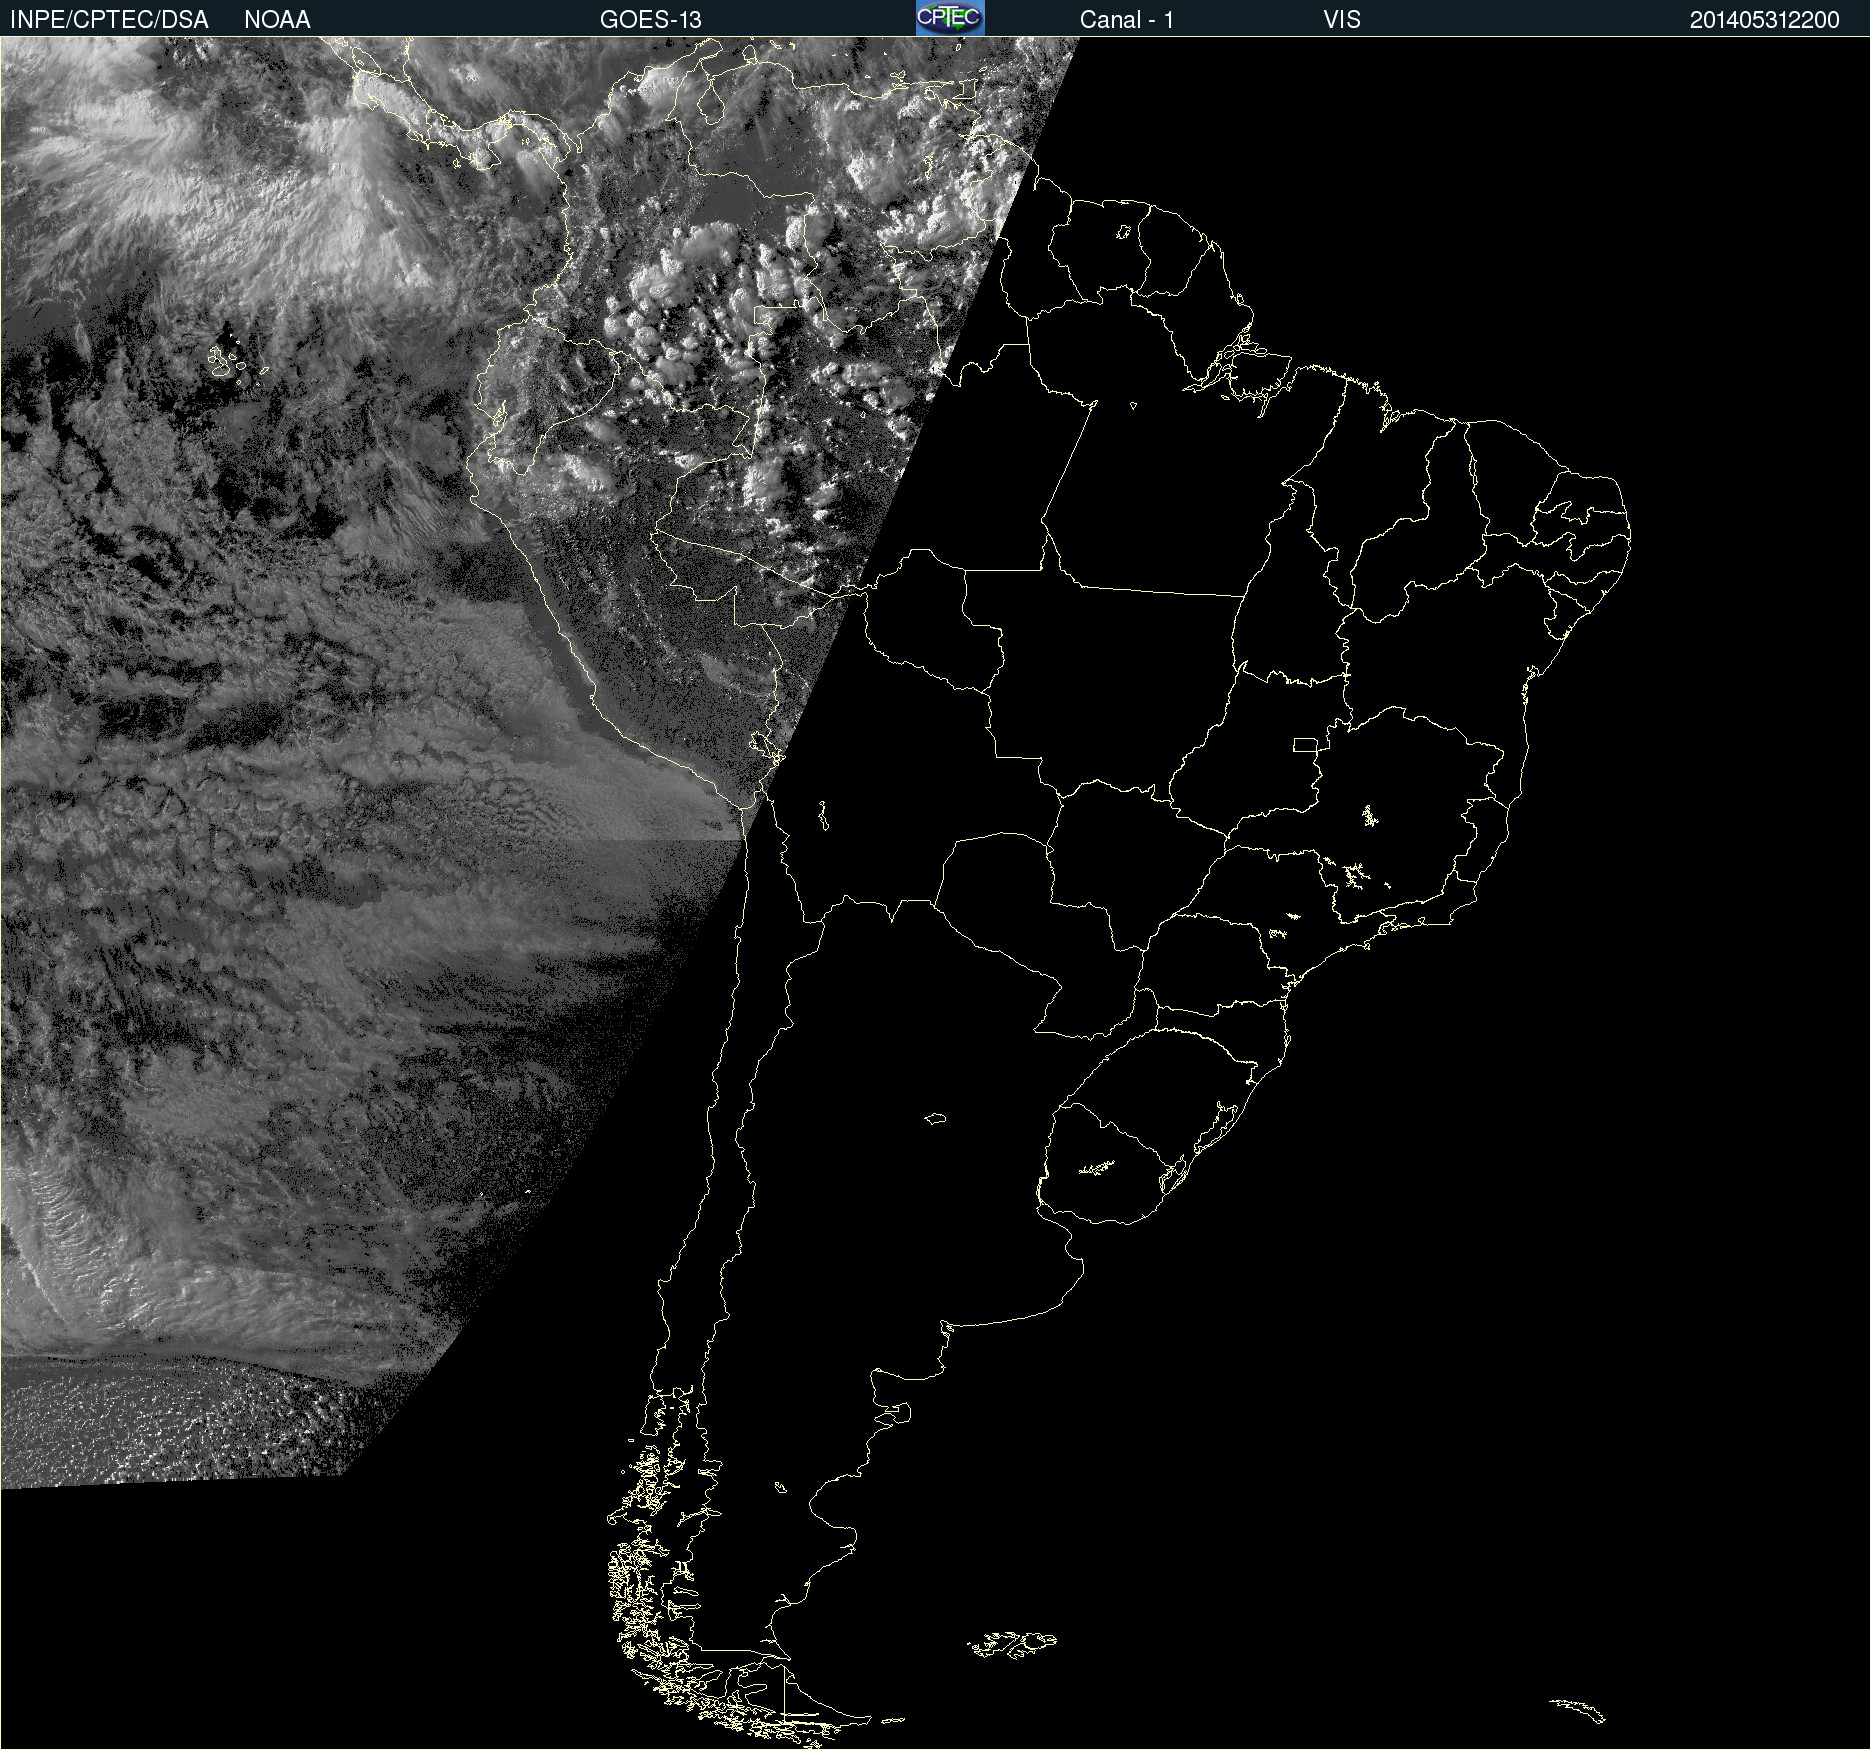Click the NOAA label in the header
The image size is (1870, 1750).
pos(277,20)
